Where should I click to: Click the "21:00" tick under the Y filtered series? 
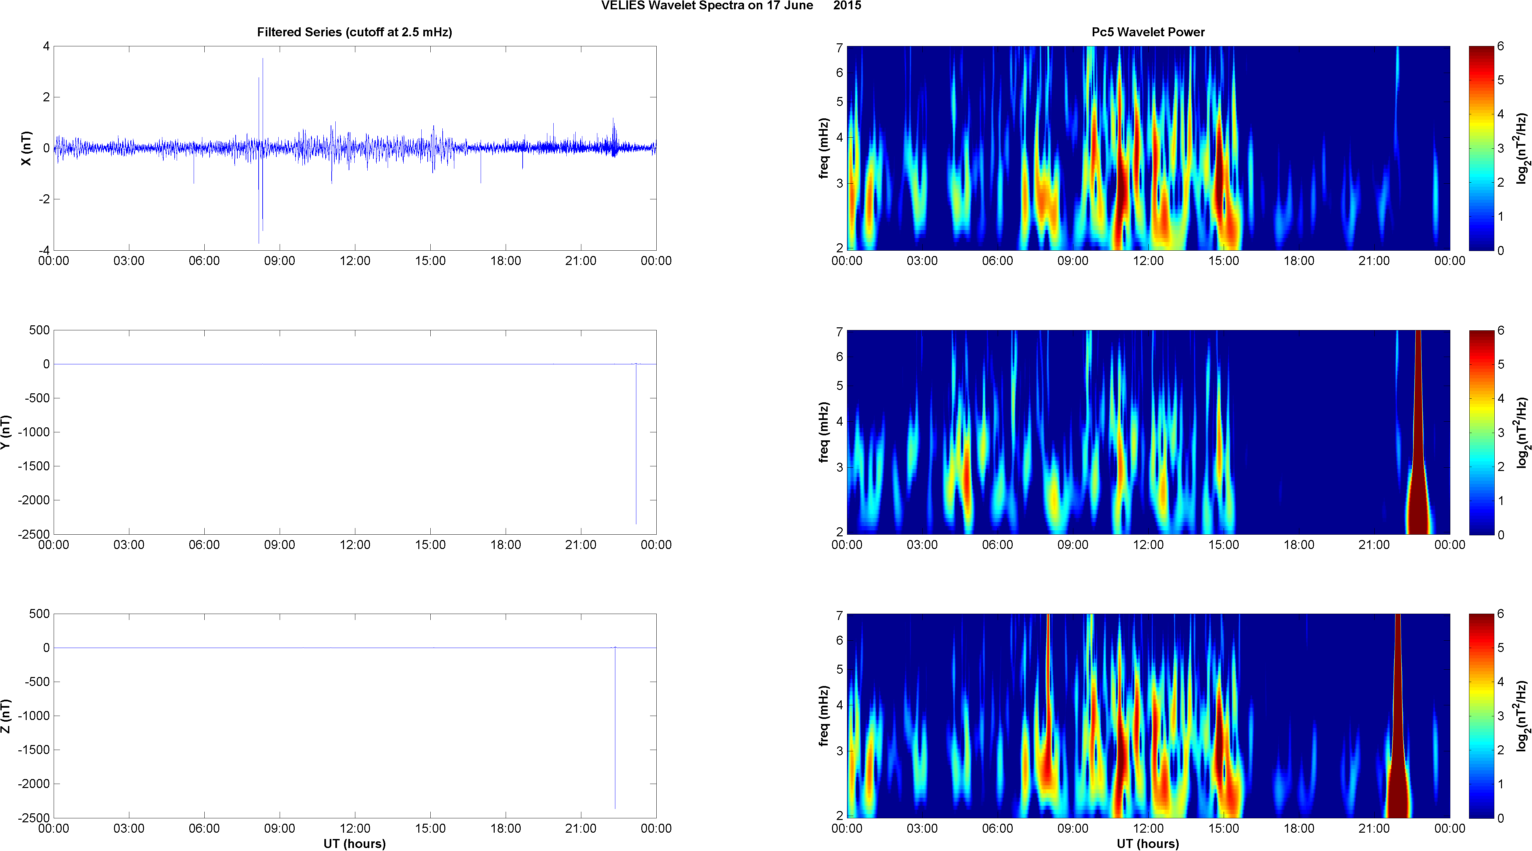(x=581, y=545)
